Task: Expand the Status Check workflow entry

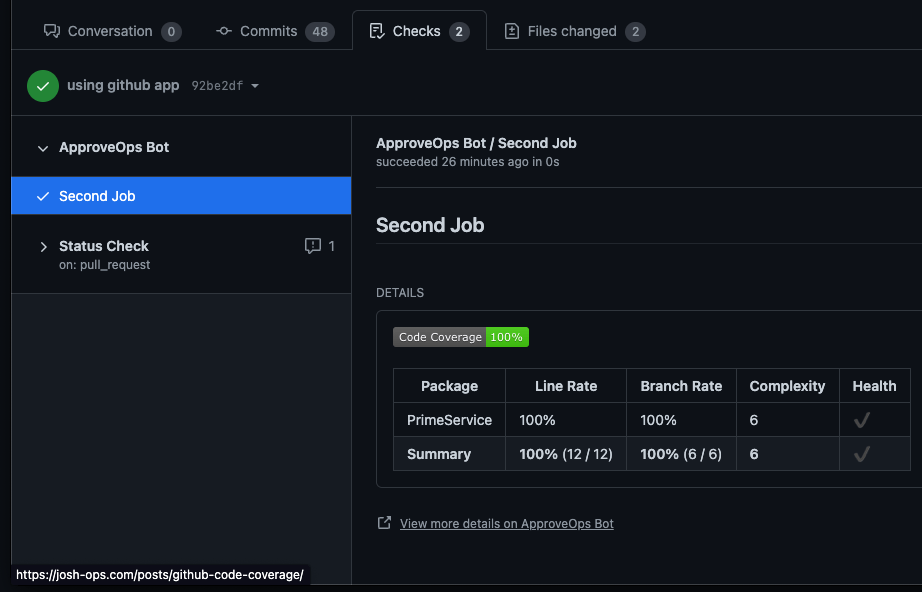Action: click(x=43, y=245)
